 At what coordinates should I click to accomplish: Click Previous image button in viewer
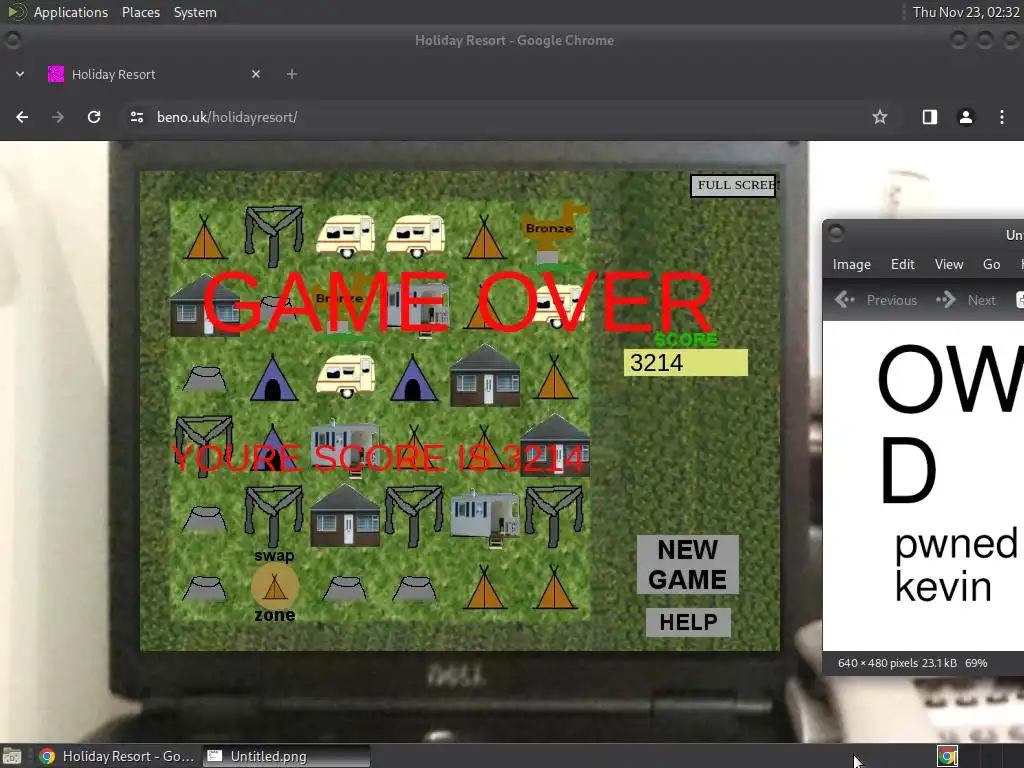click(x=876, y=300)
